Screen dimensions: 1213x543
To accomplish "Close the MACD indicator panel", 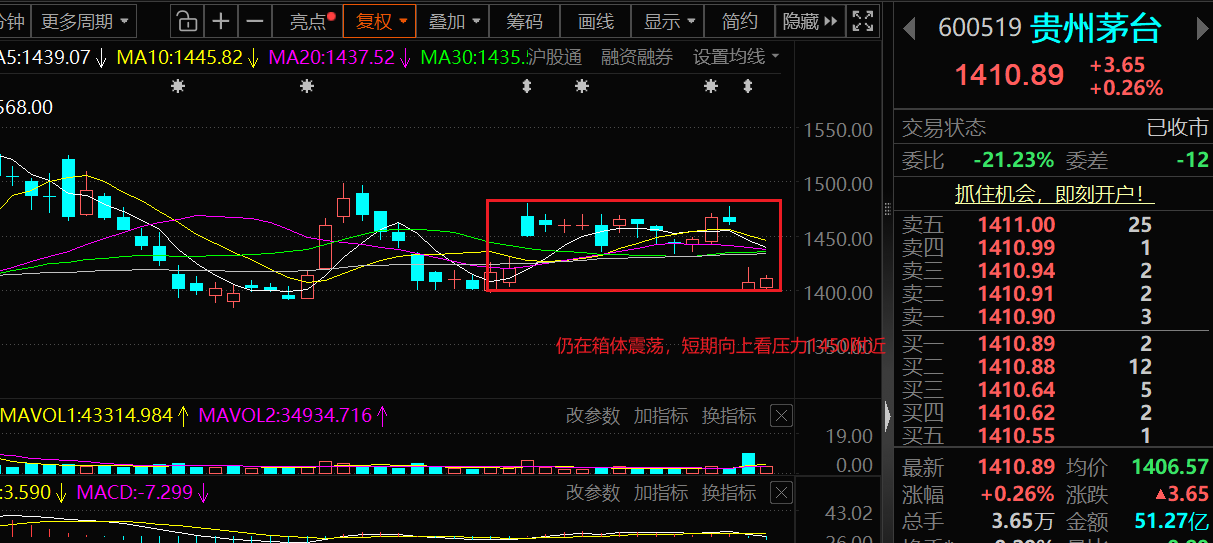I will [x=782, y=493].
